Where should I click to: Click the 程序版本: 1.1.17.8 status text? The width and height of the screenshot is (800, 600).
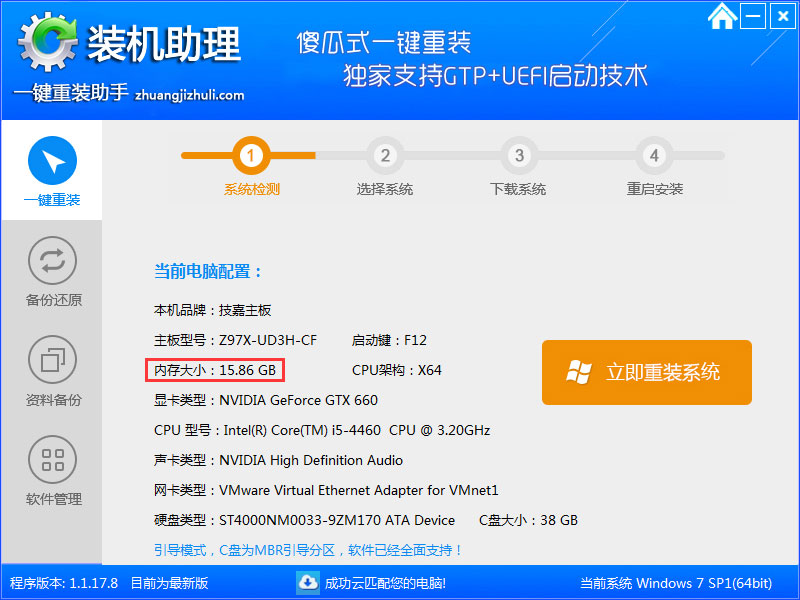64,583
